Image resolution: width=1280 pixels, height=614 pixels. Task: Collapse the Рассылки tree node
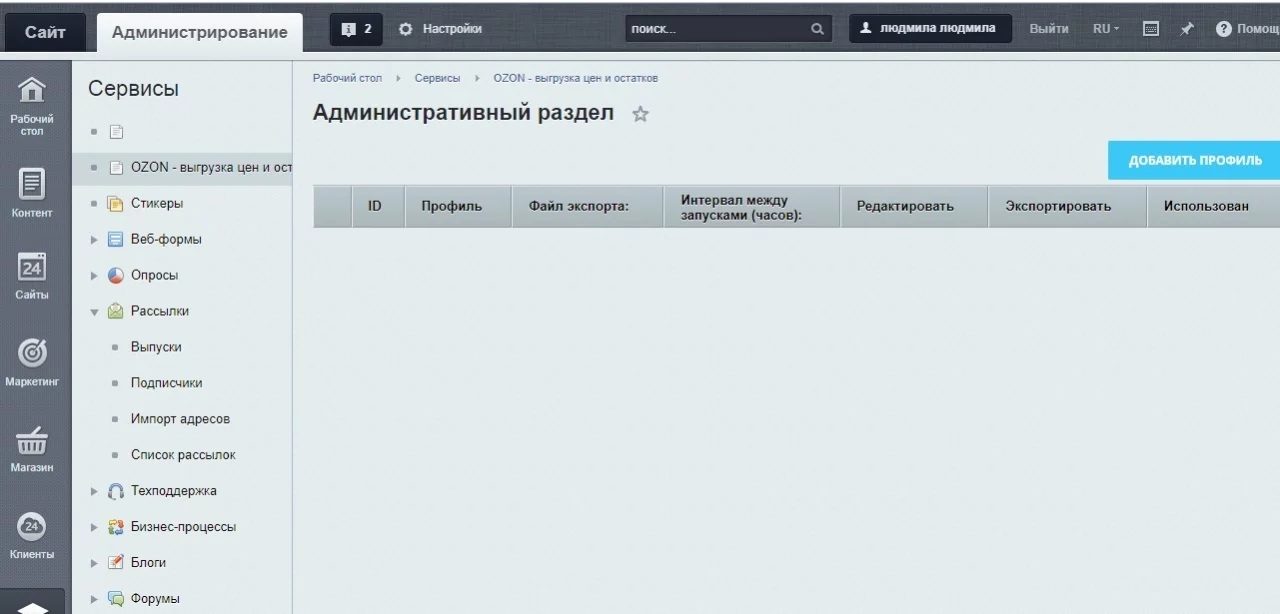click(95, 312)
